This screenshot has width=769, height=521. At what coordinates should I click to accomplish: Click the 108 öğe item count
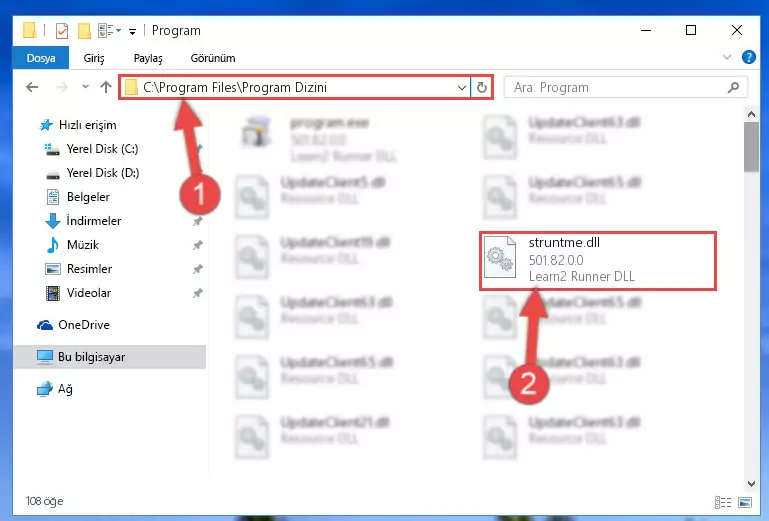[44, 501]
